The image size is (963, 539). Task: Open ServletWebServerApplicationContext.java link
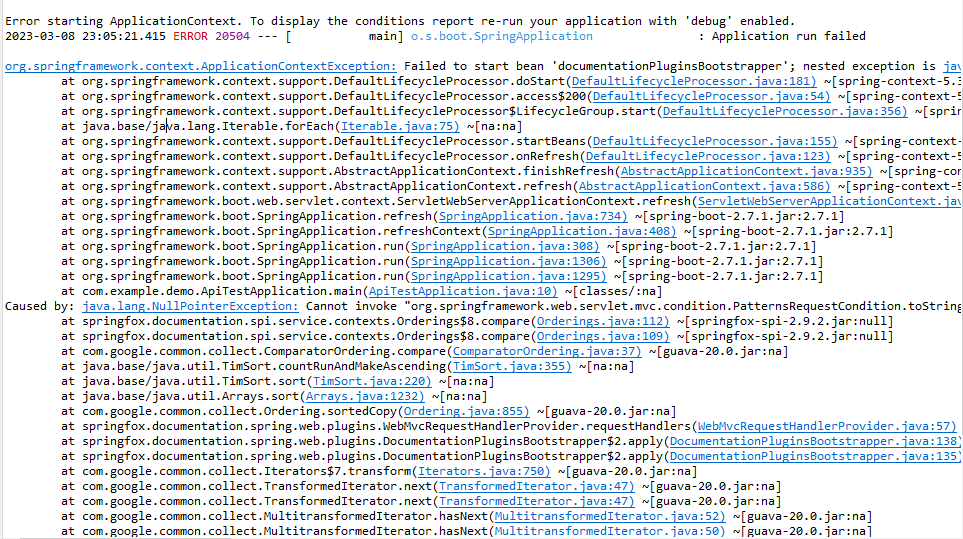coord(830,201)
